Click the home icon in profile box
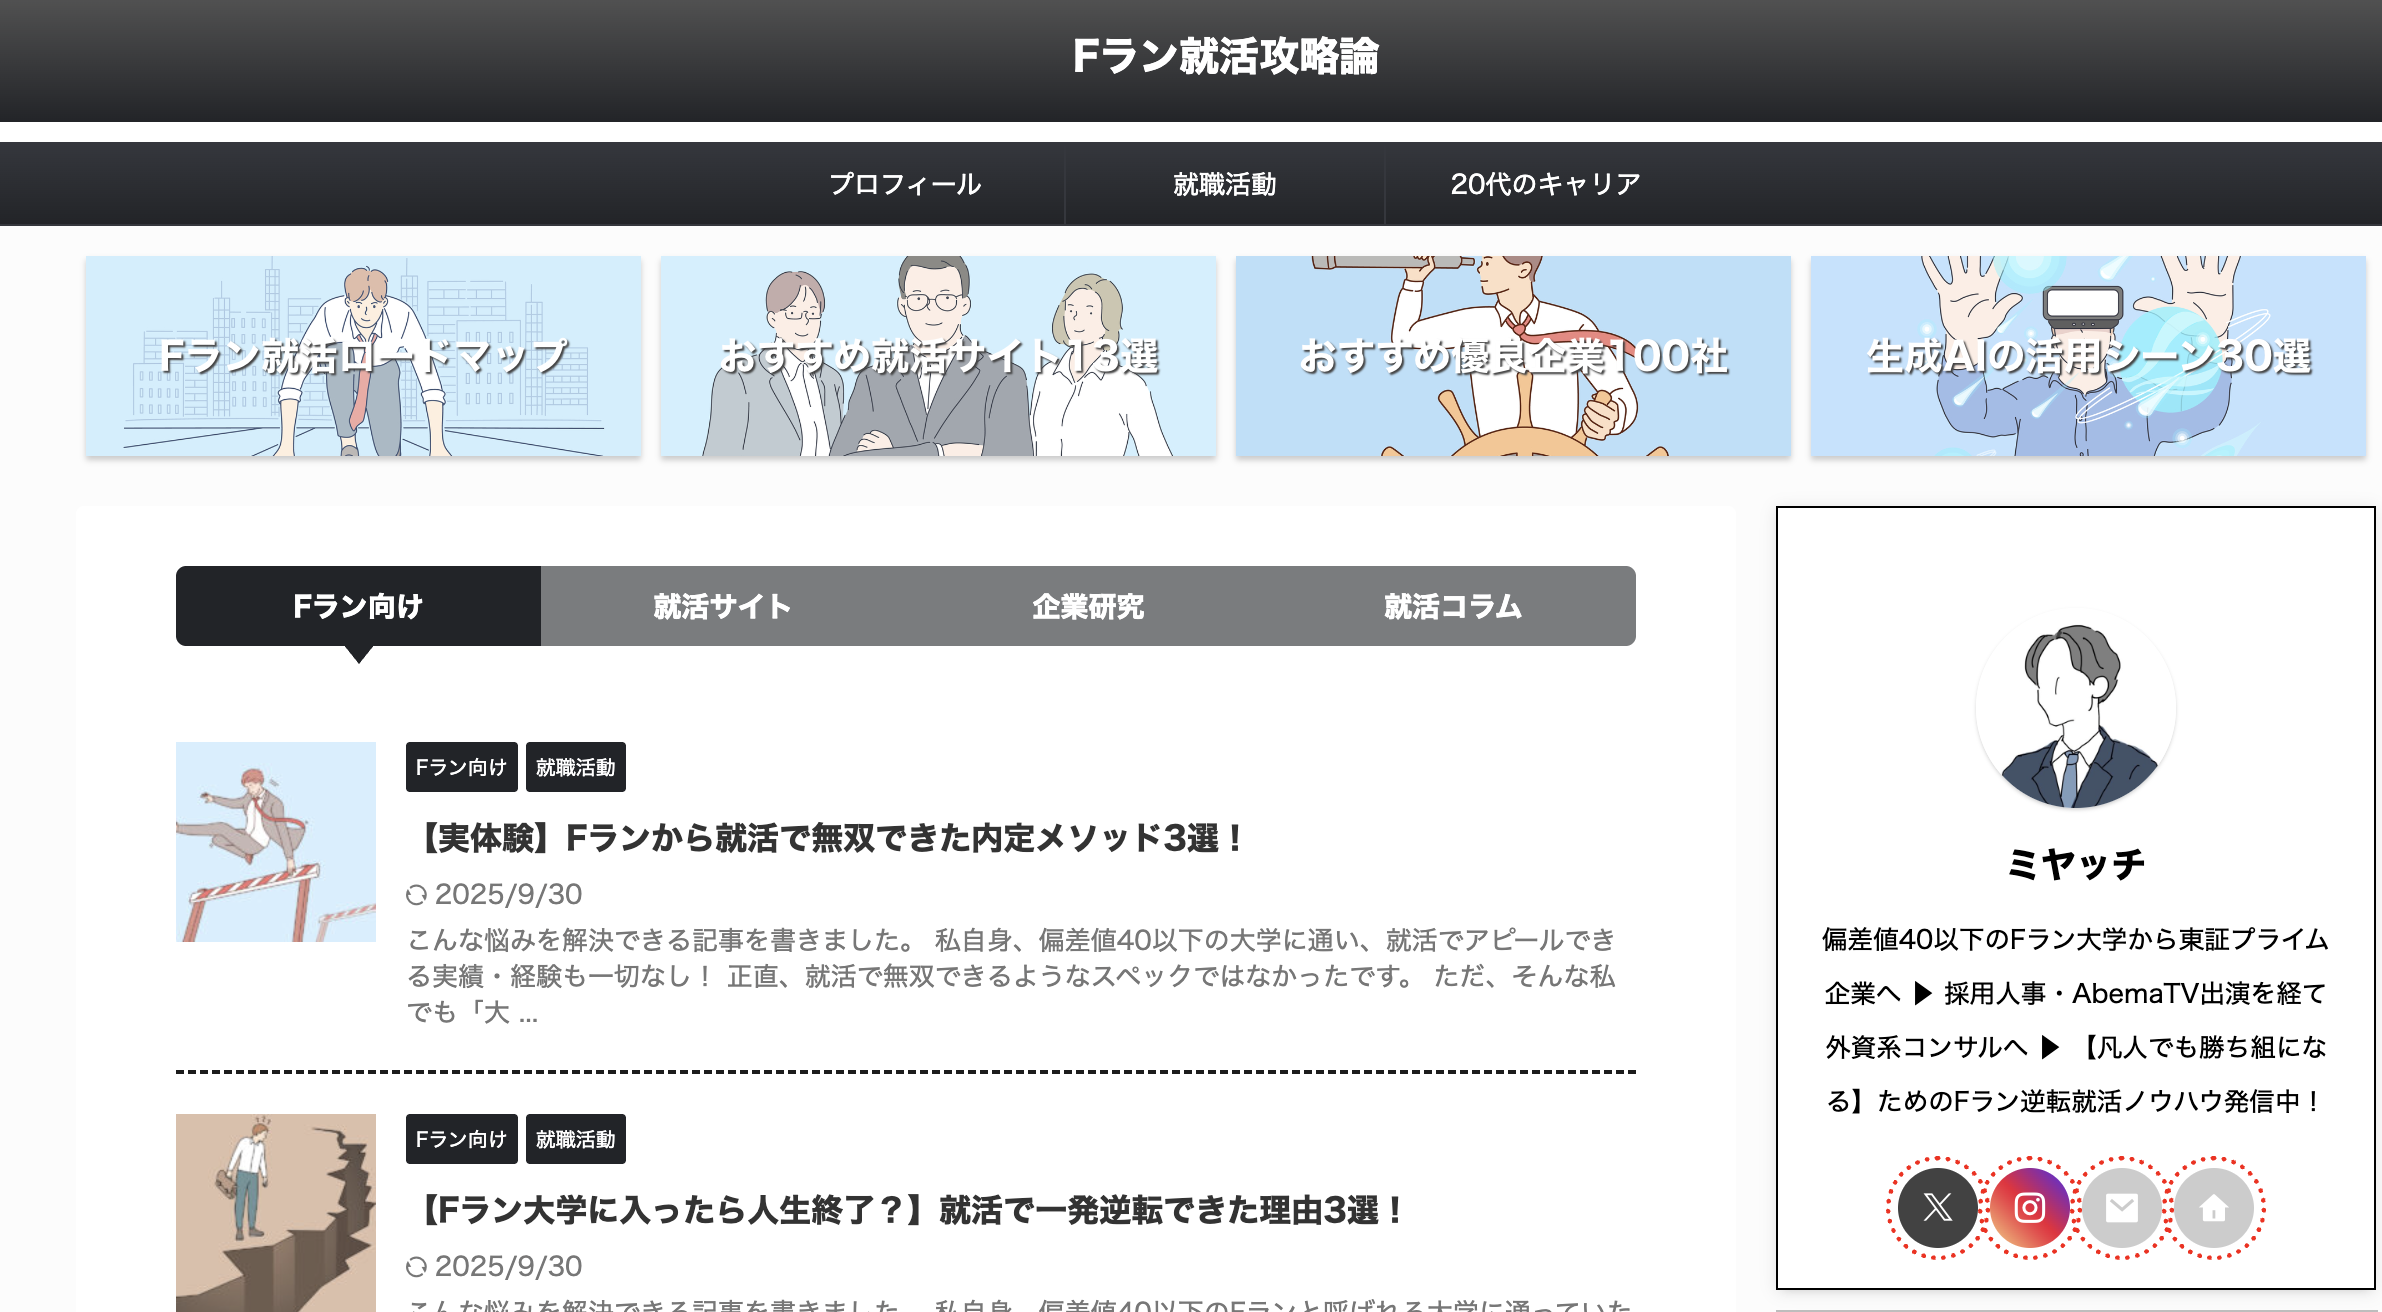The image size is (2382, 1312). click(x=2213, y=1208)
